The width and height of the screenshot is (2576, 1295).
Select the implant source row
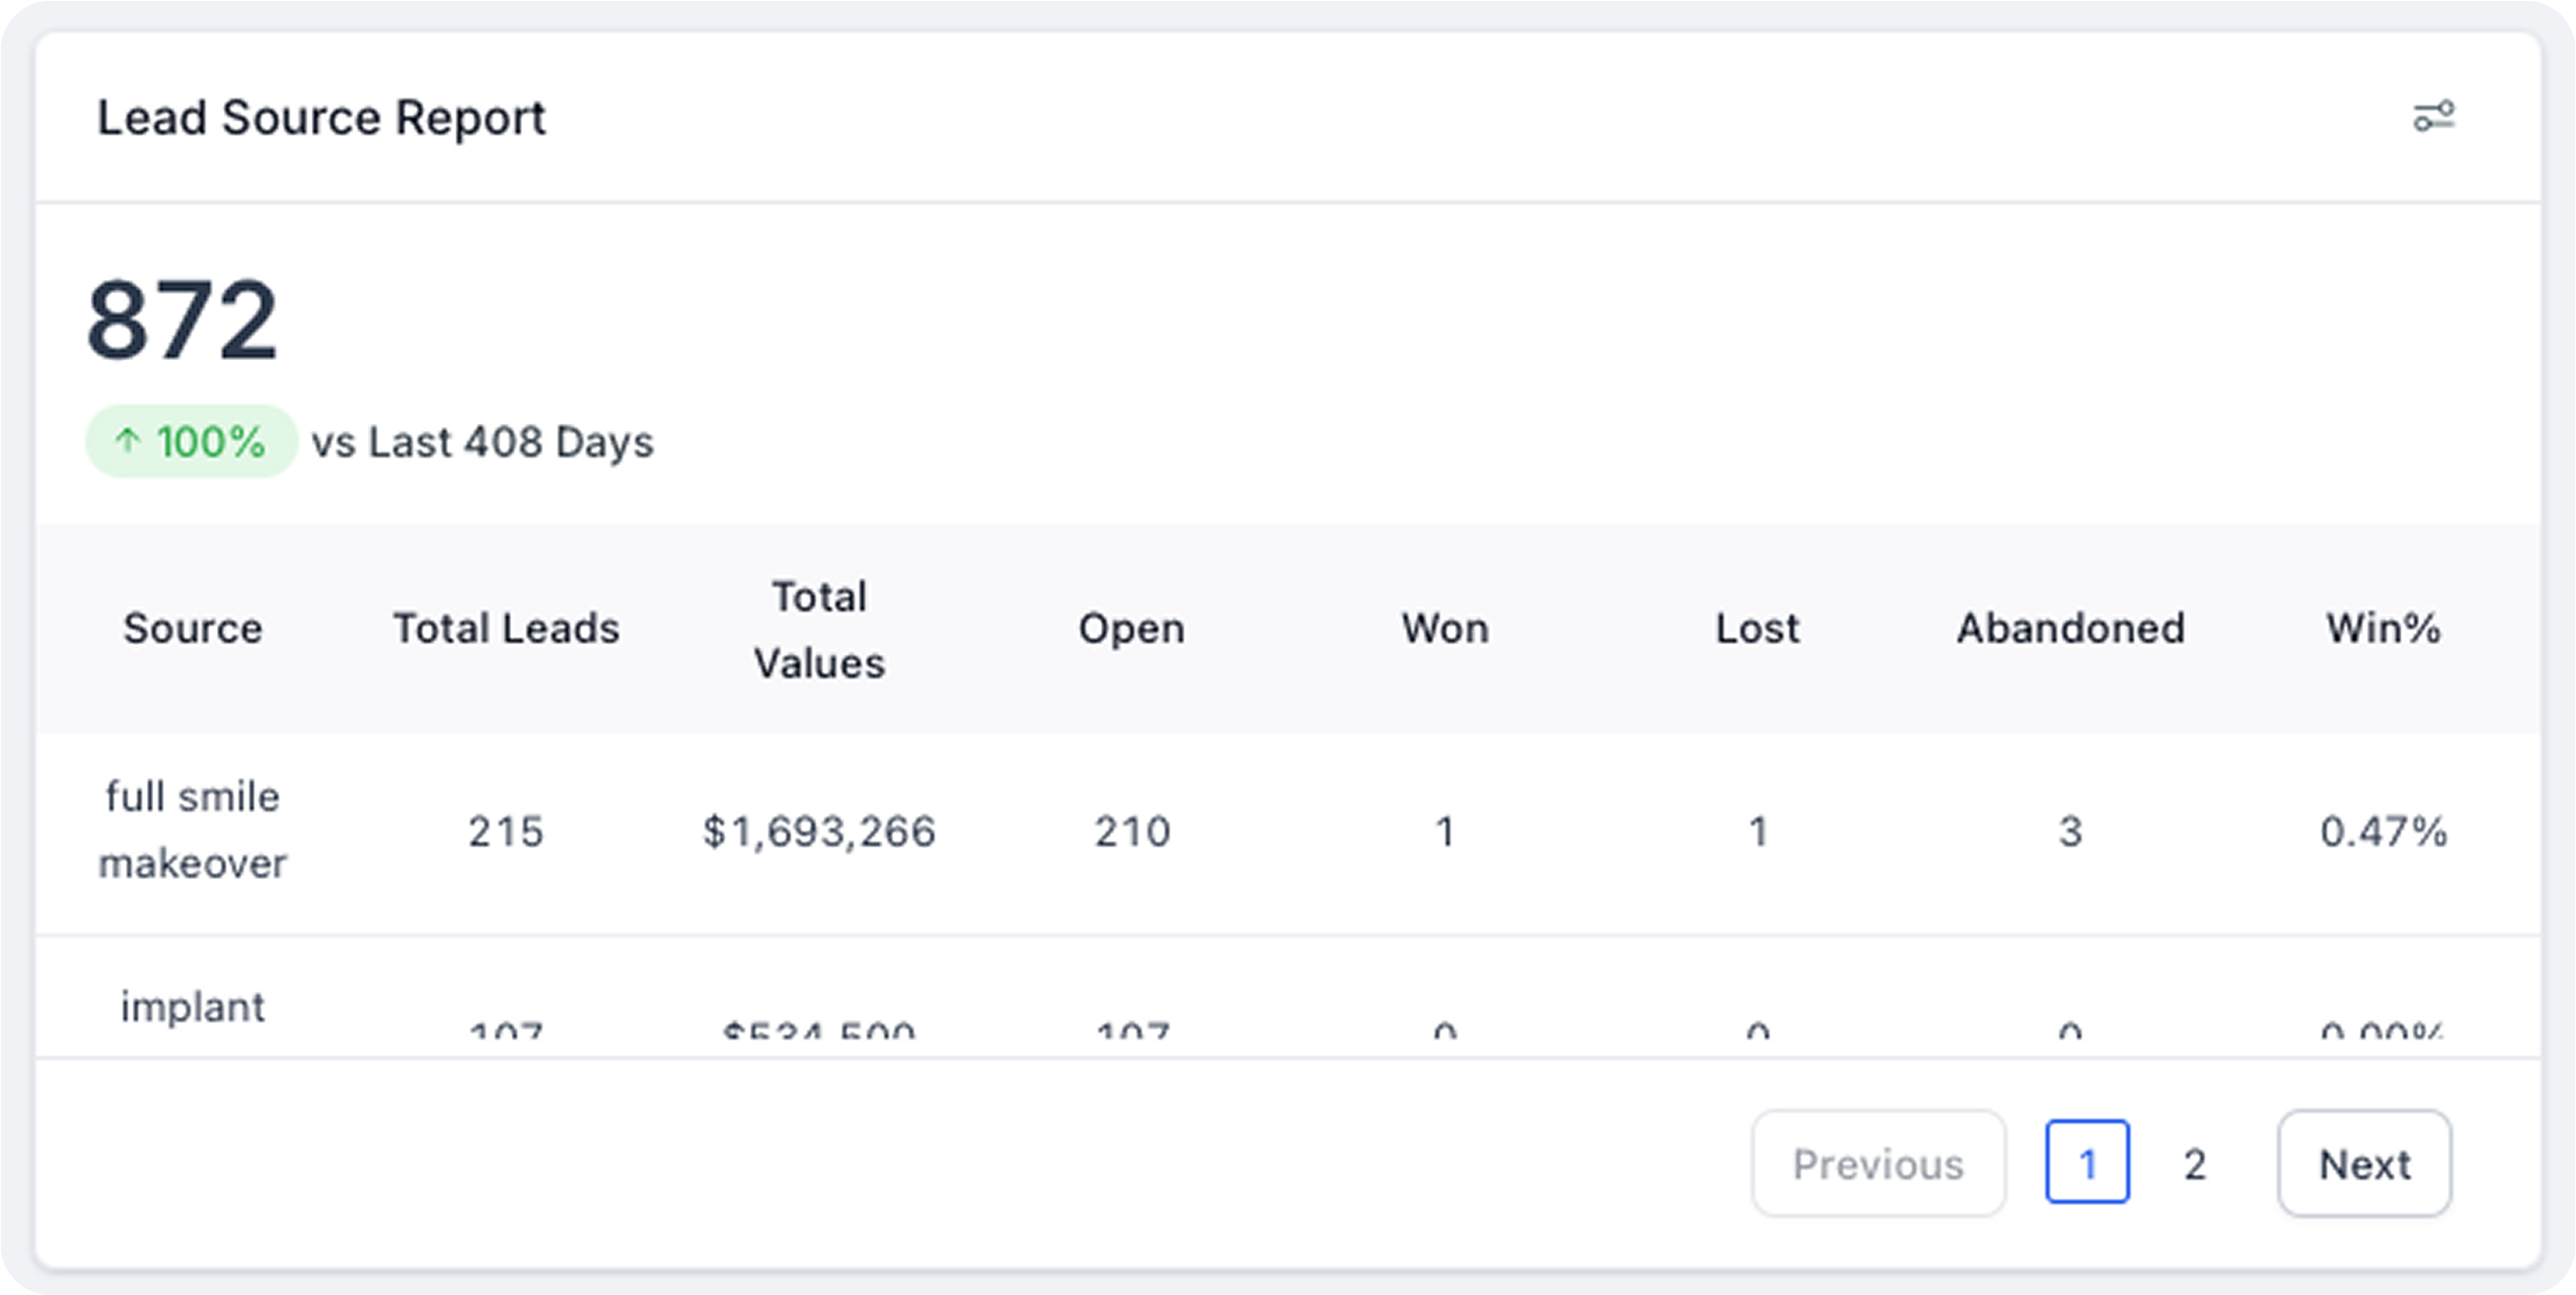coord(1288,997)
